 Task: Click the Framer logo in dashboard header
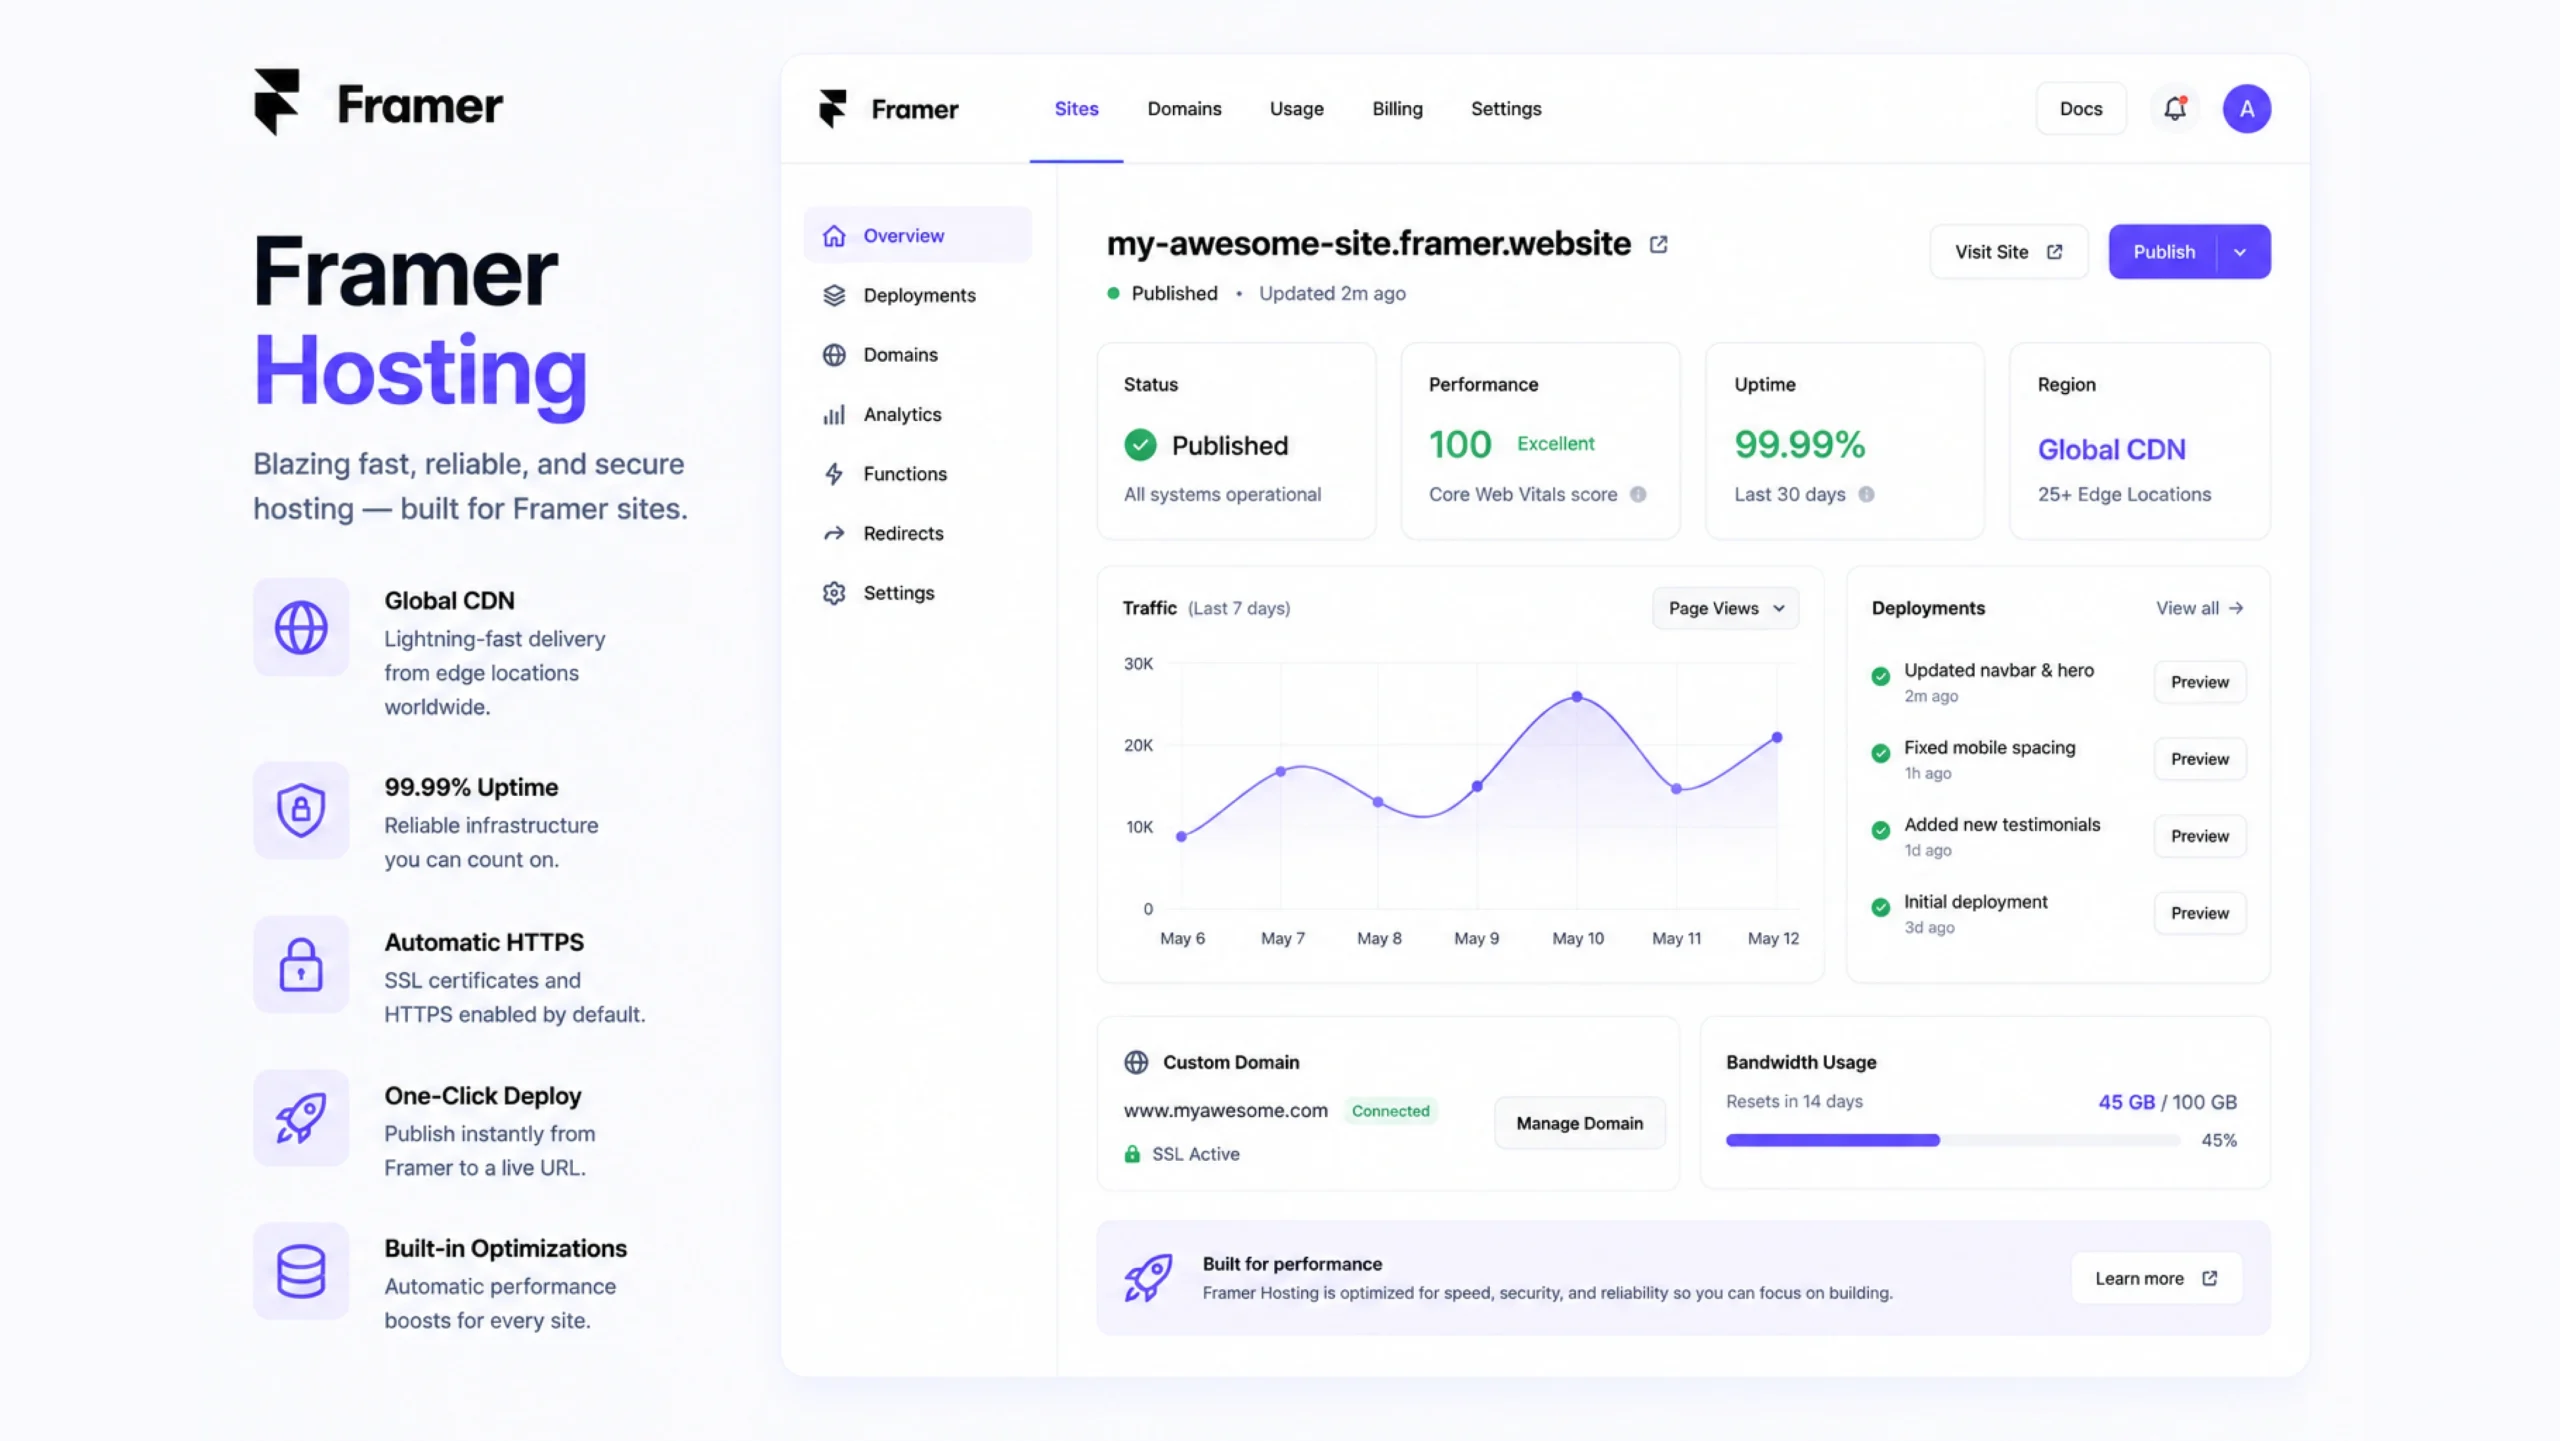tap(888, 108)
